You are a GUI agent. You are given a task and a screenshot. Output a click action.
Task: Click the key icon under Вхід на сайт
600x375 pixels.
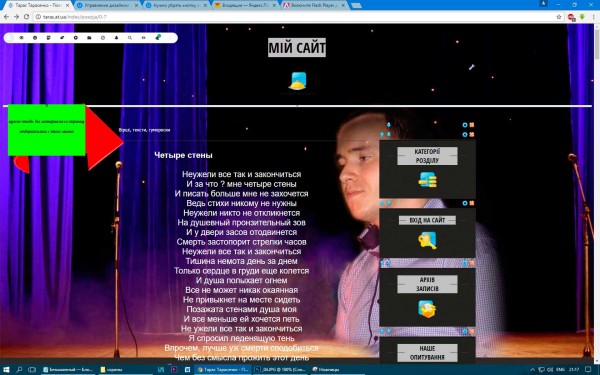coord(427,240)
